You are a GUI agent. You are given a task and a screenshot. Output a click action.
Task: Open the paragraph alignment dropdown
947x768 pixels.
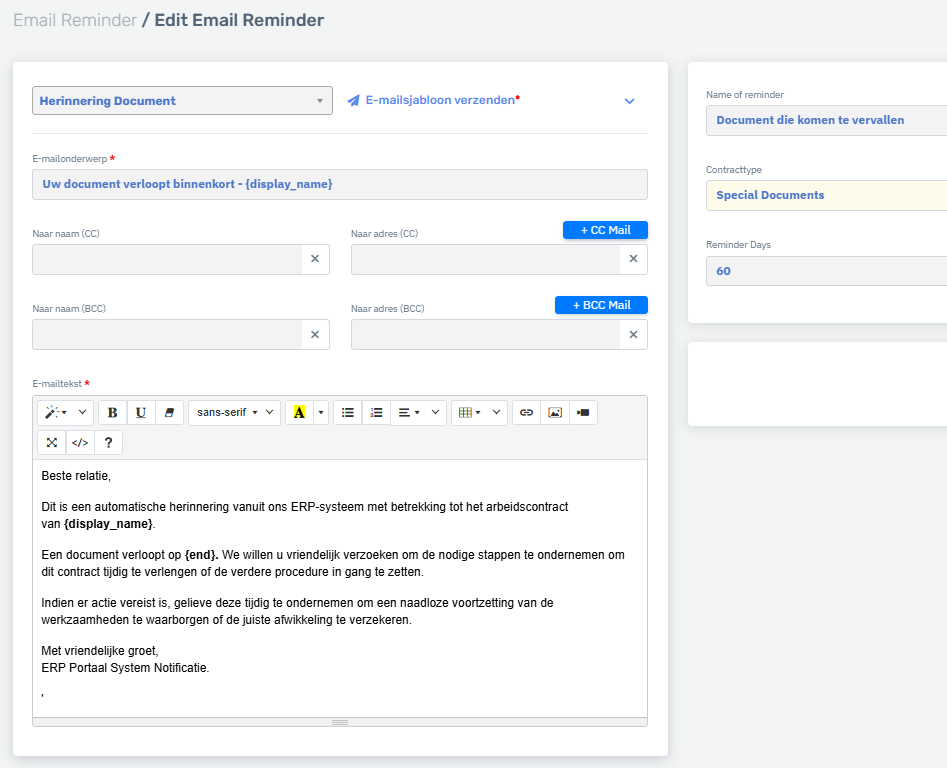[412, 412]
